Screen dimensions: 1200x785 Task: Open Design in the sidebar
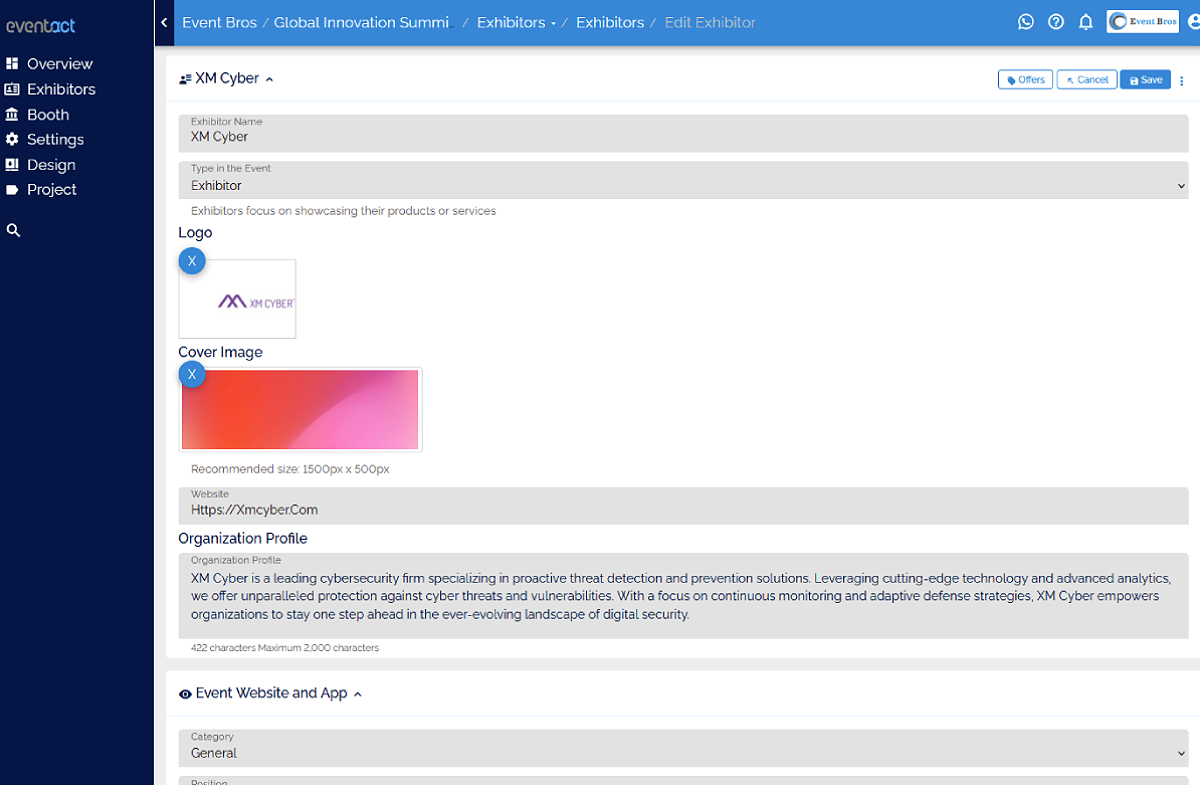pos(50,165)
